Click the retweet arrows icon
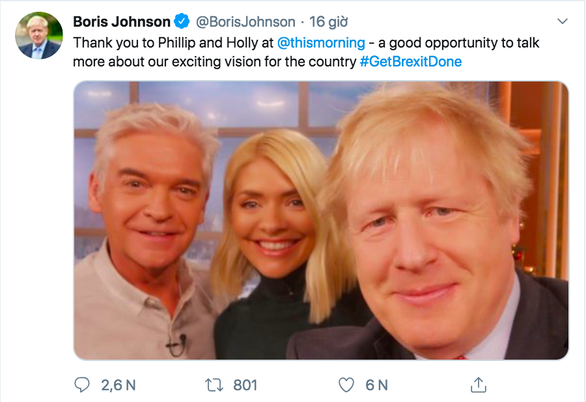The height and width of the screenshot is (402, 586). 214,385
